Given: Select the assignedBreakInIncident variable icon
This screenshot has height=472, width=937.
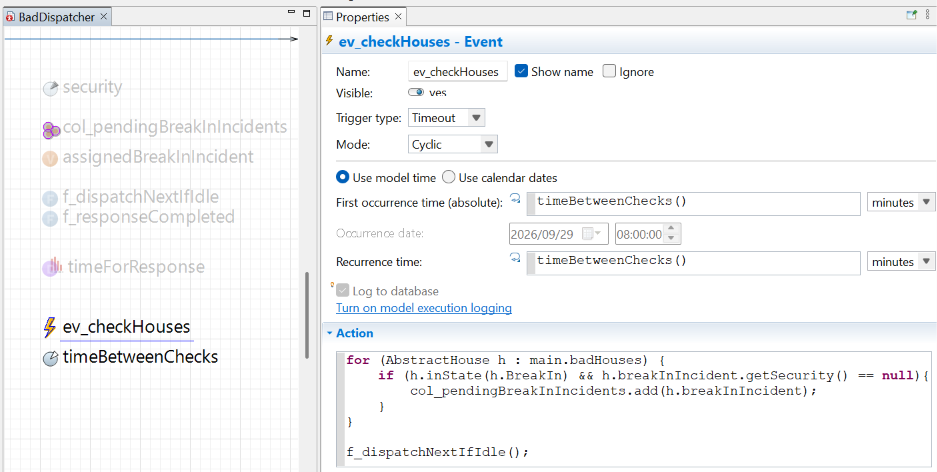Looking at the screenshot, I should click(50, 158).
